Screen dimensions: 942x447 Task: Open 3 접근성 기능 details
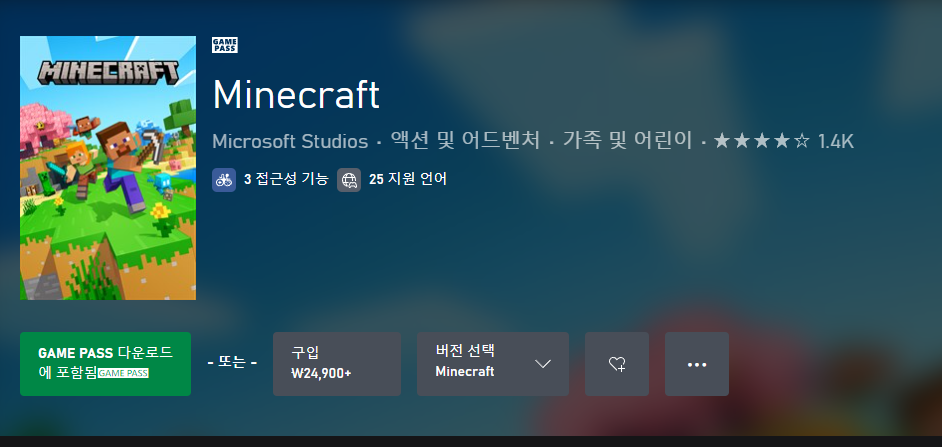286,179
